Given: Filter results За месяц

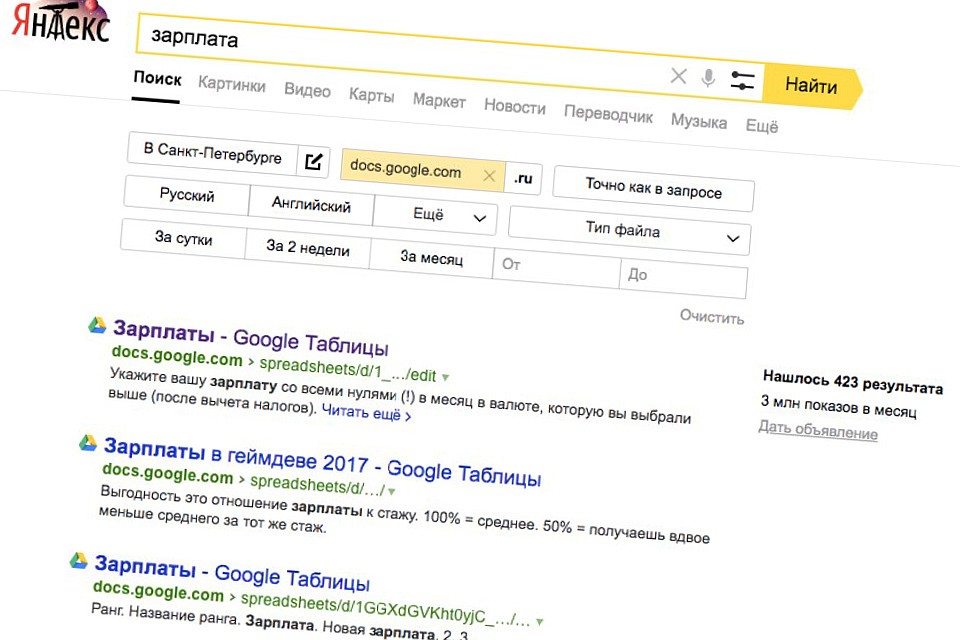Looking at the screenshot, I should click(431, 258).
